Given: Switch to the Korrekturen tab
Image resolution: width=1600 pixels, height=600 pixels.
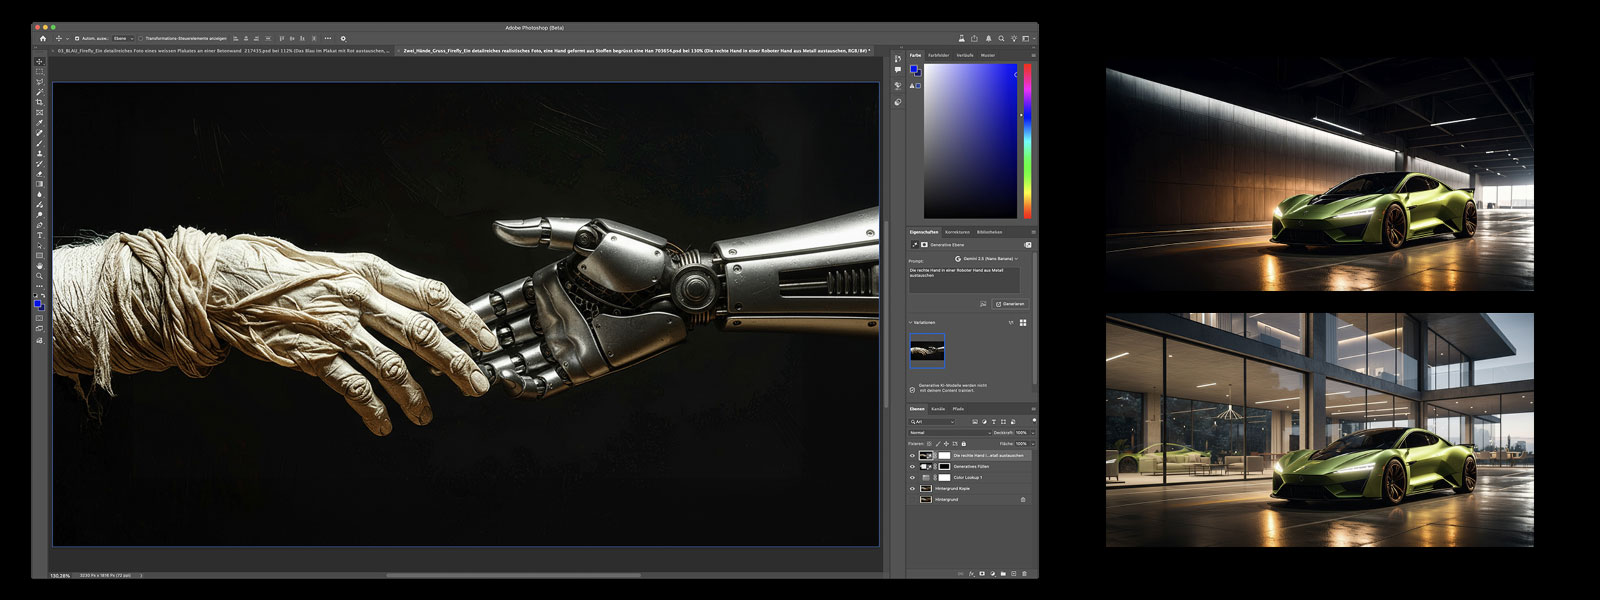Looking at the screenshot, I should (x=957, y=232).
